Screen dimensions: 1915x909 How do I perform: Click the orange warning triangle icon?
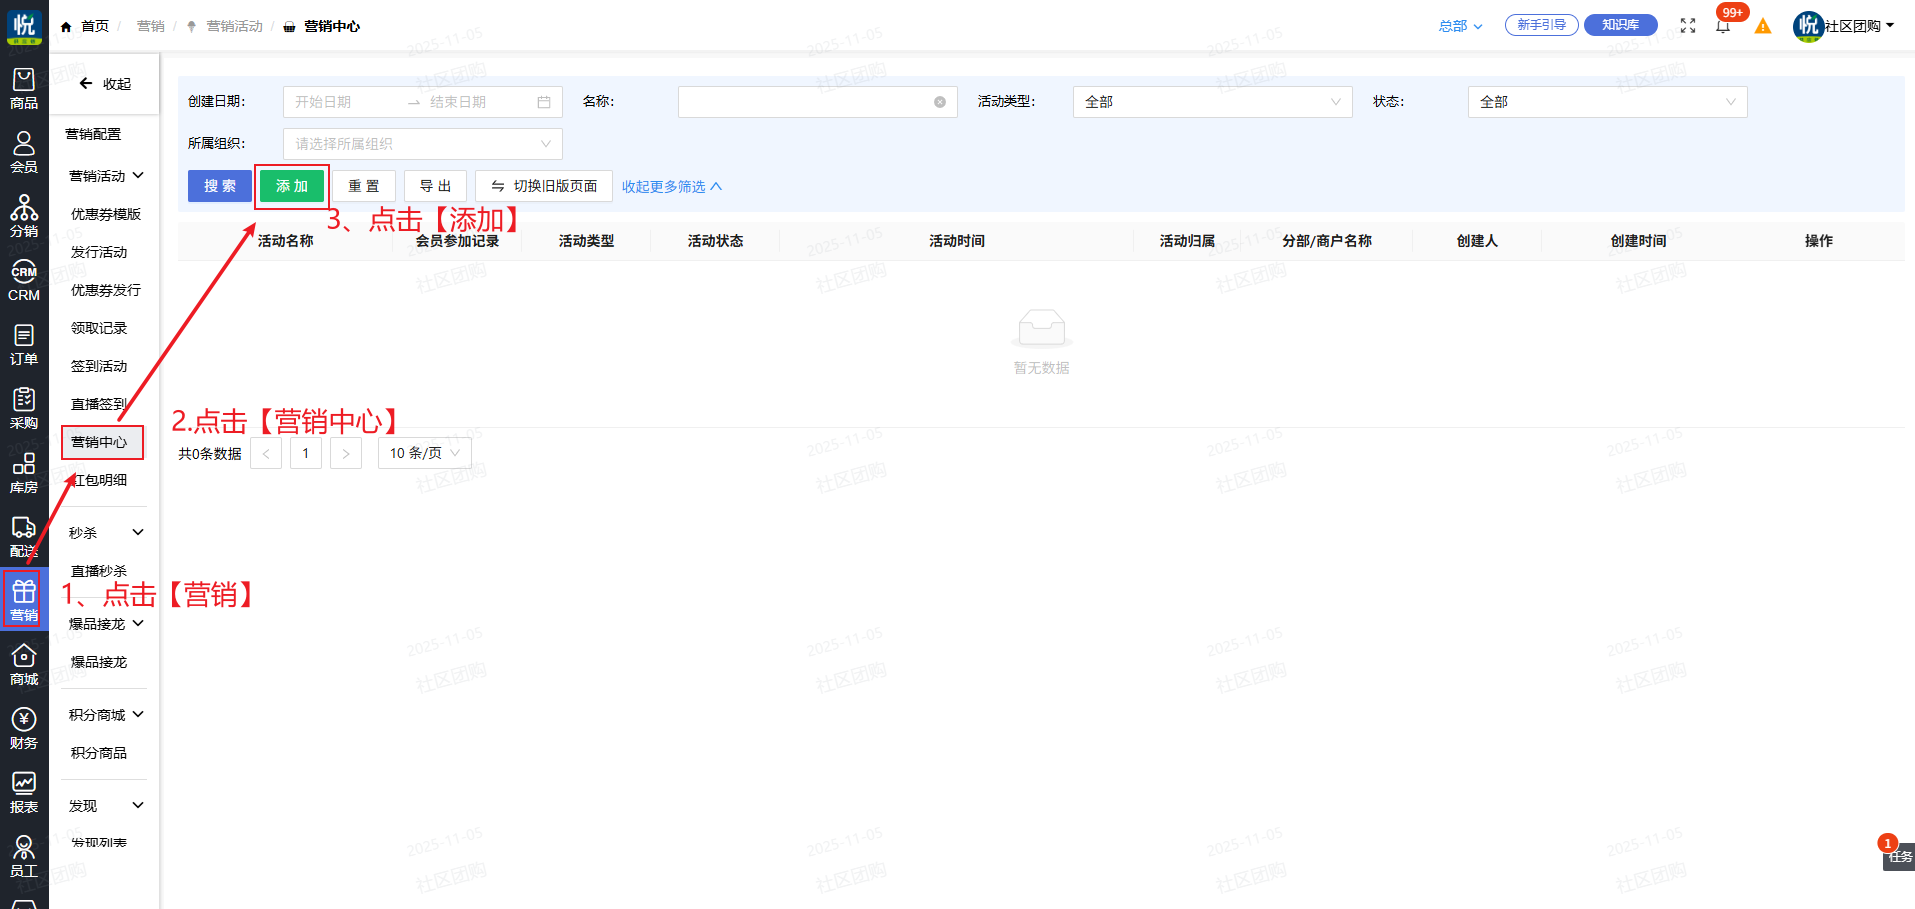pos(1763,26)
